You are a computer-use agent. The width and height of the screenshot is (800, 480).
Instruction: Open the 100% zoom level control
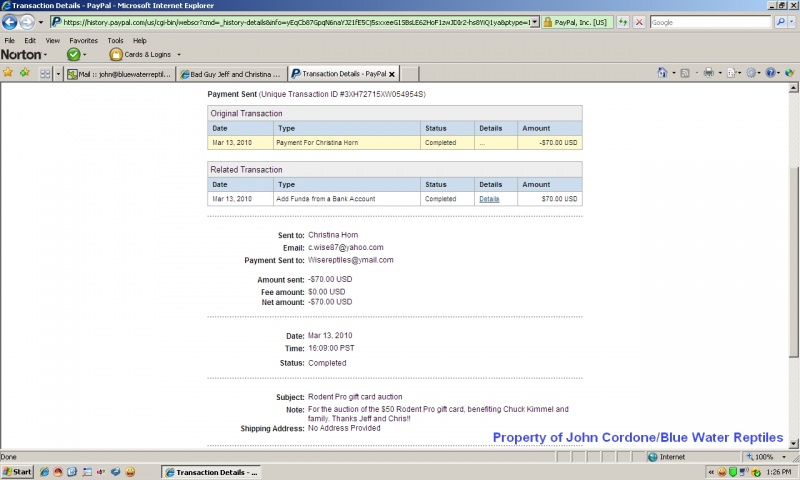coord(764,457)
